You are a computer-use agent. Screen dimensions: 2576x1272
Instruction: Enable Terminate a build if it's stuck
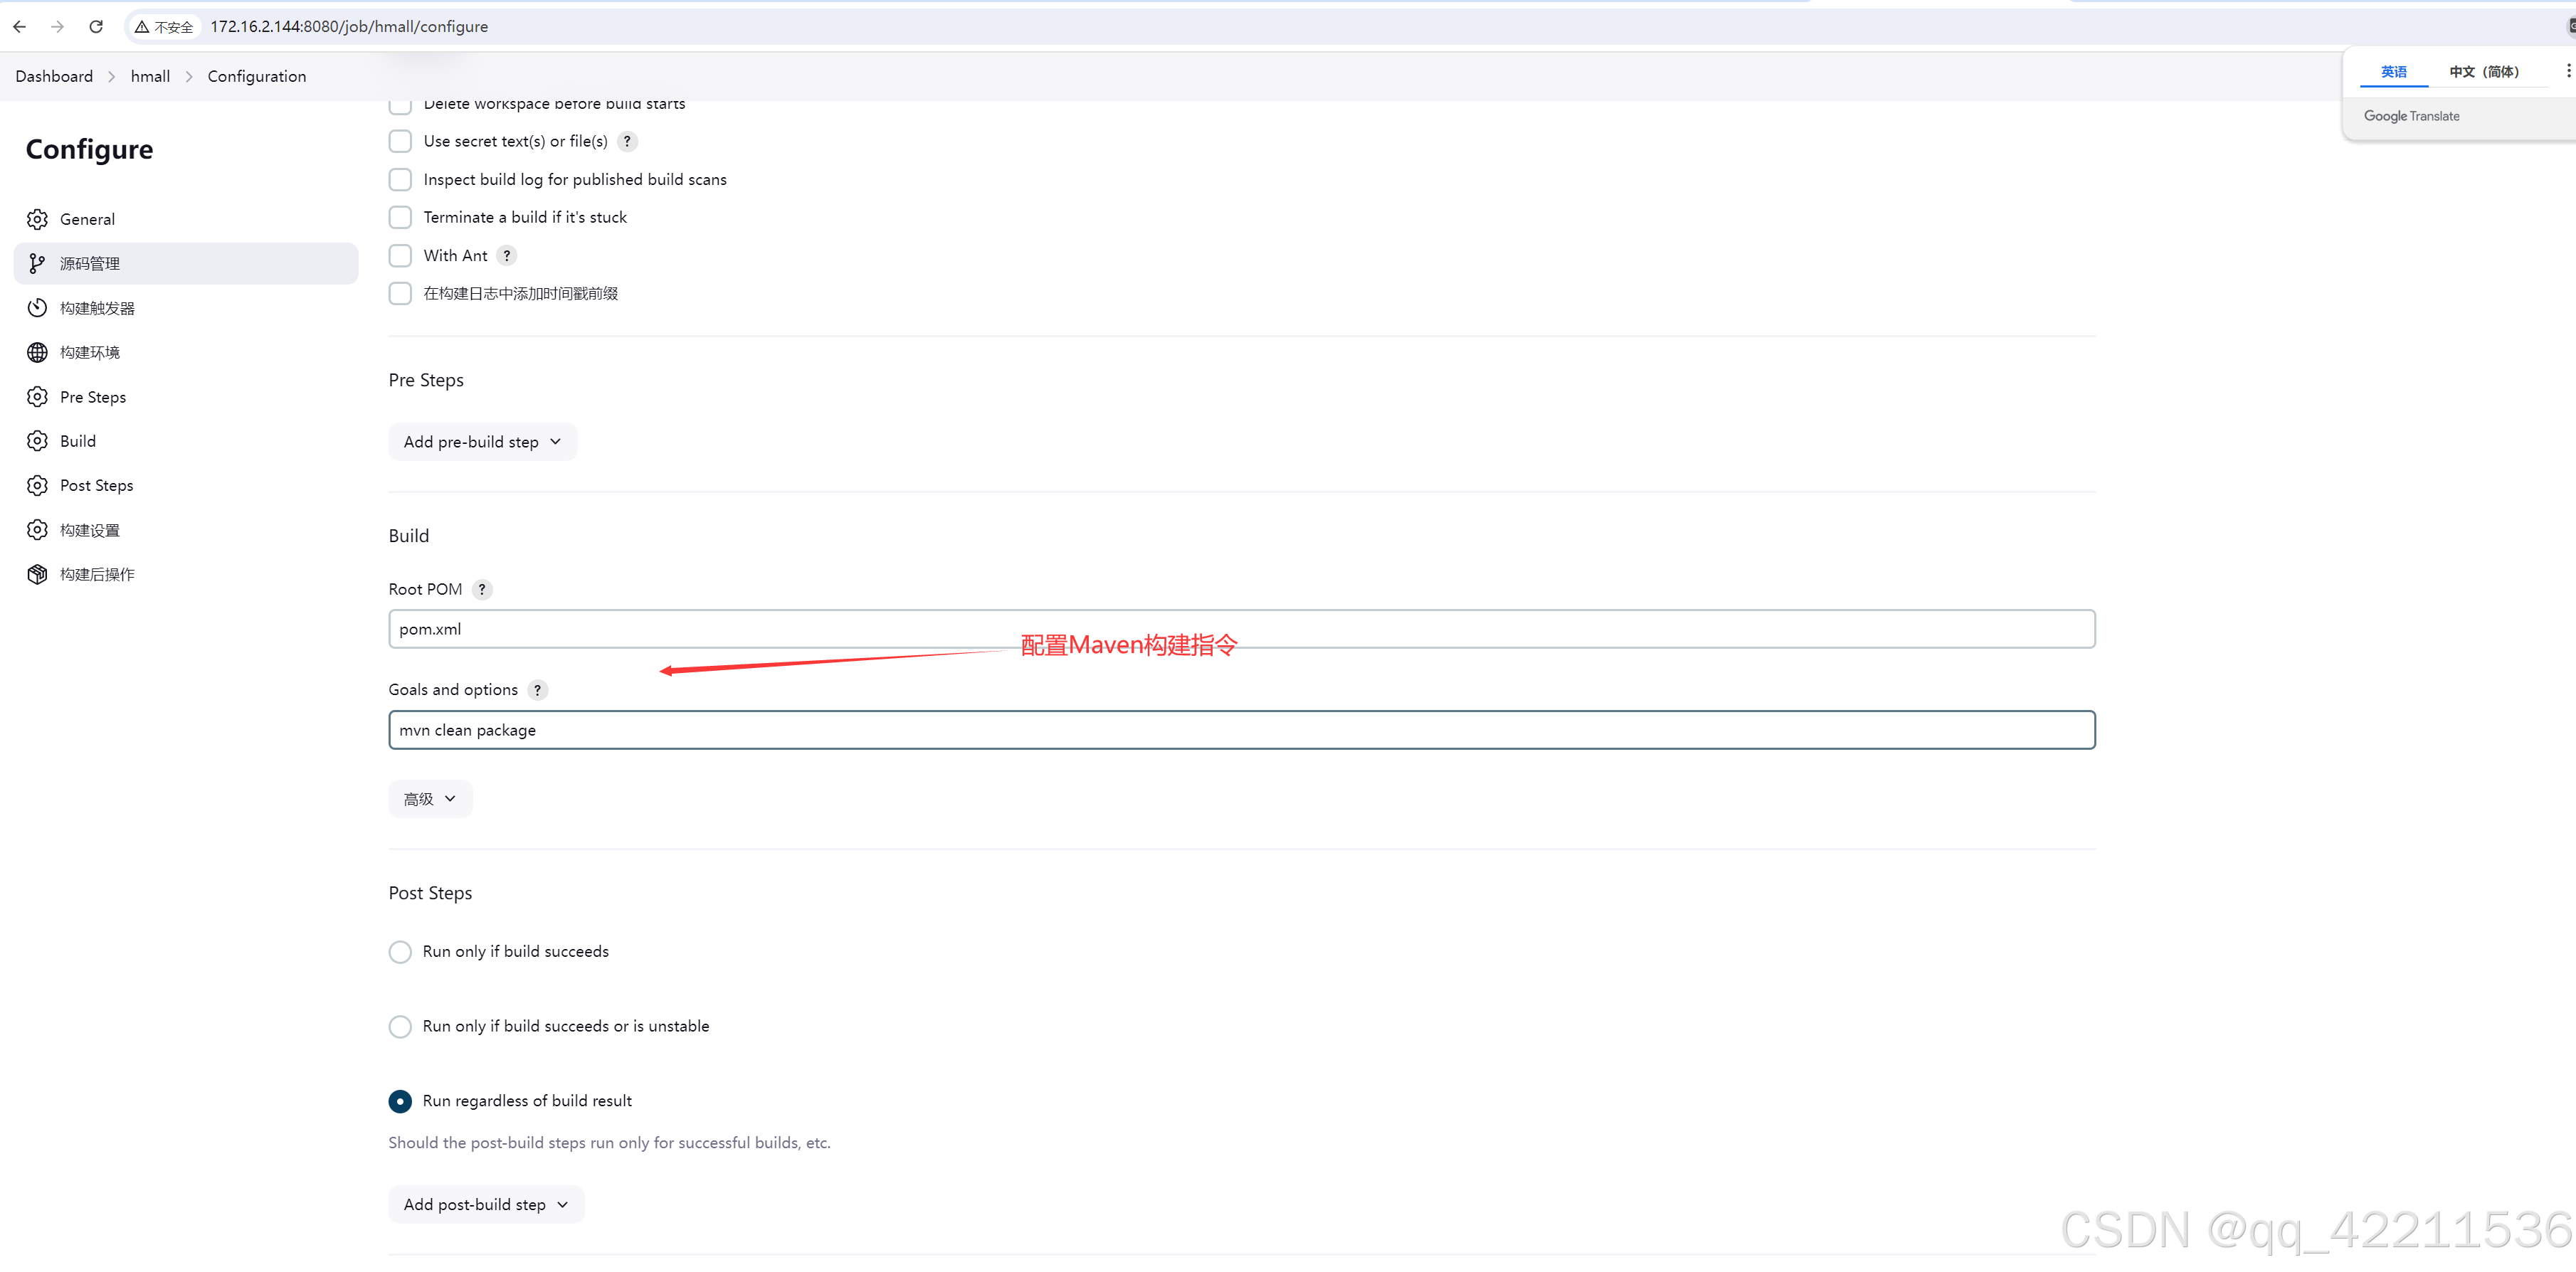(401, 217)
